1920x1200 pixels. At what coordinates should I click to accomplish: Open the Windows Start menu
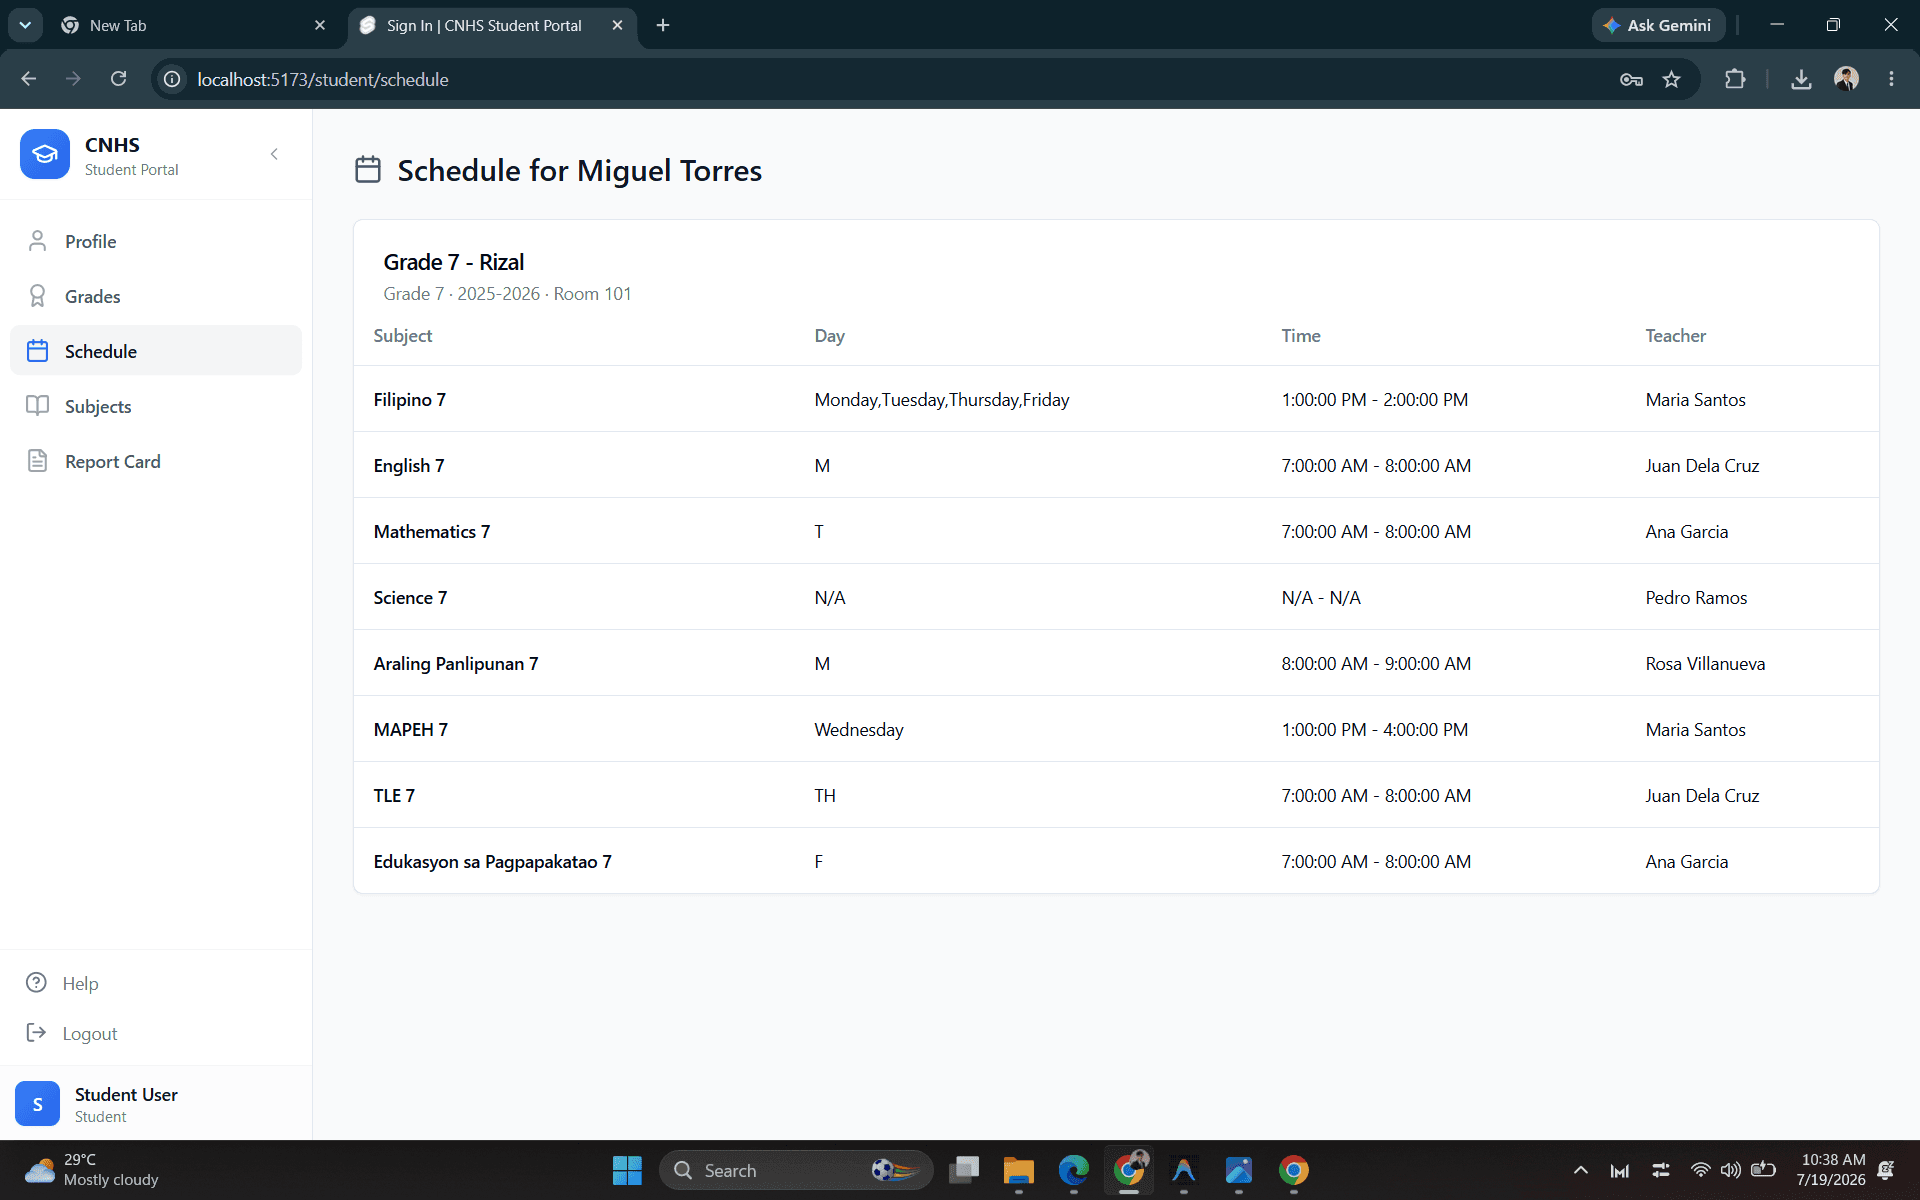(x=627, y=1170)
